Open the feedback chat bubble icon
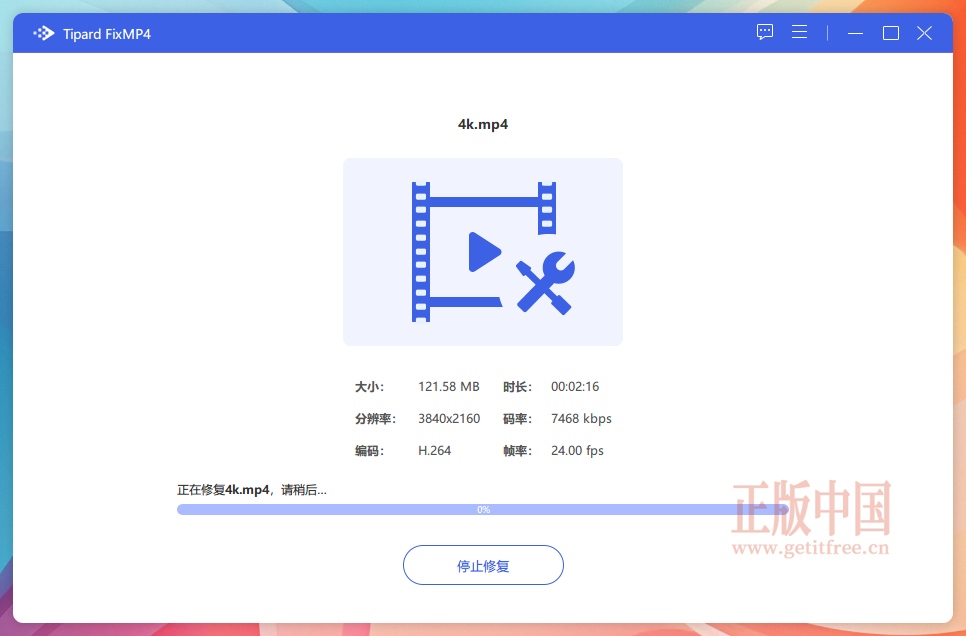The height and width of the screenshot is (636, 966). pyautogui.click(x=765, y=32)
